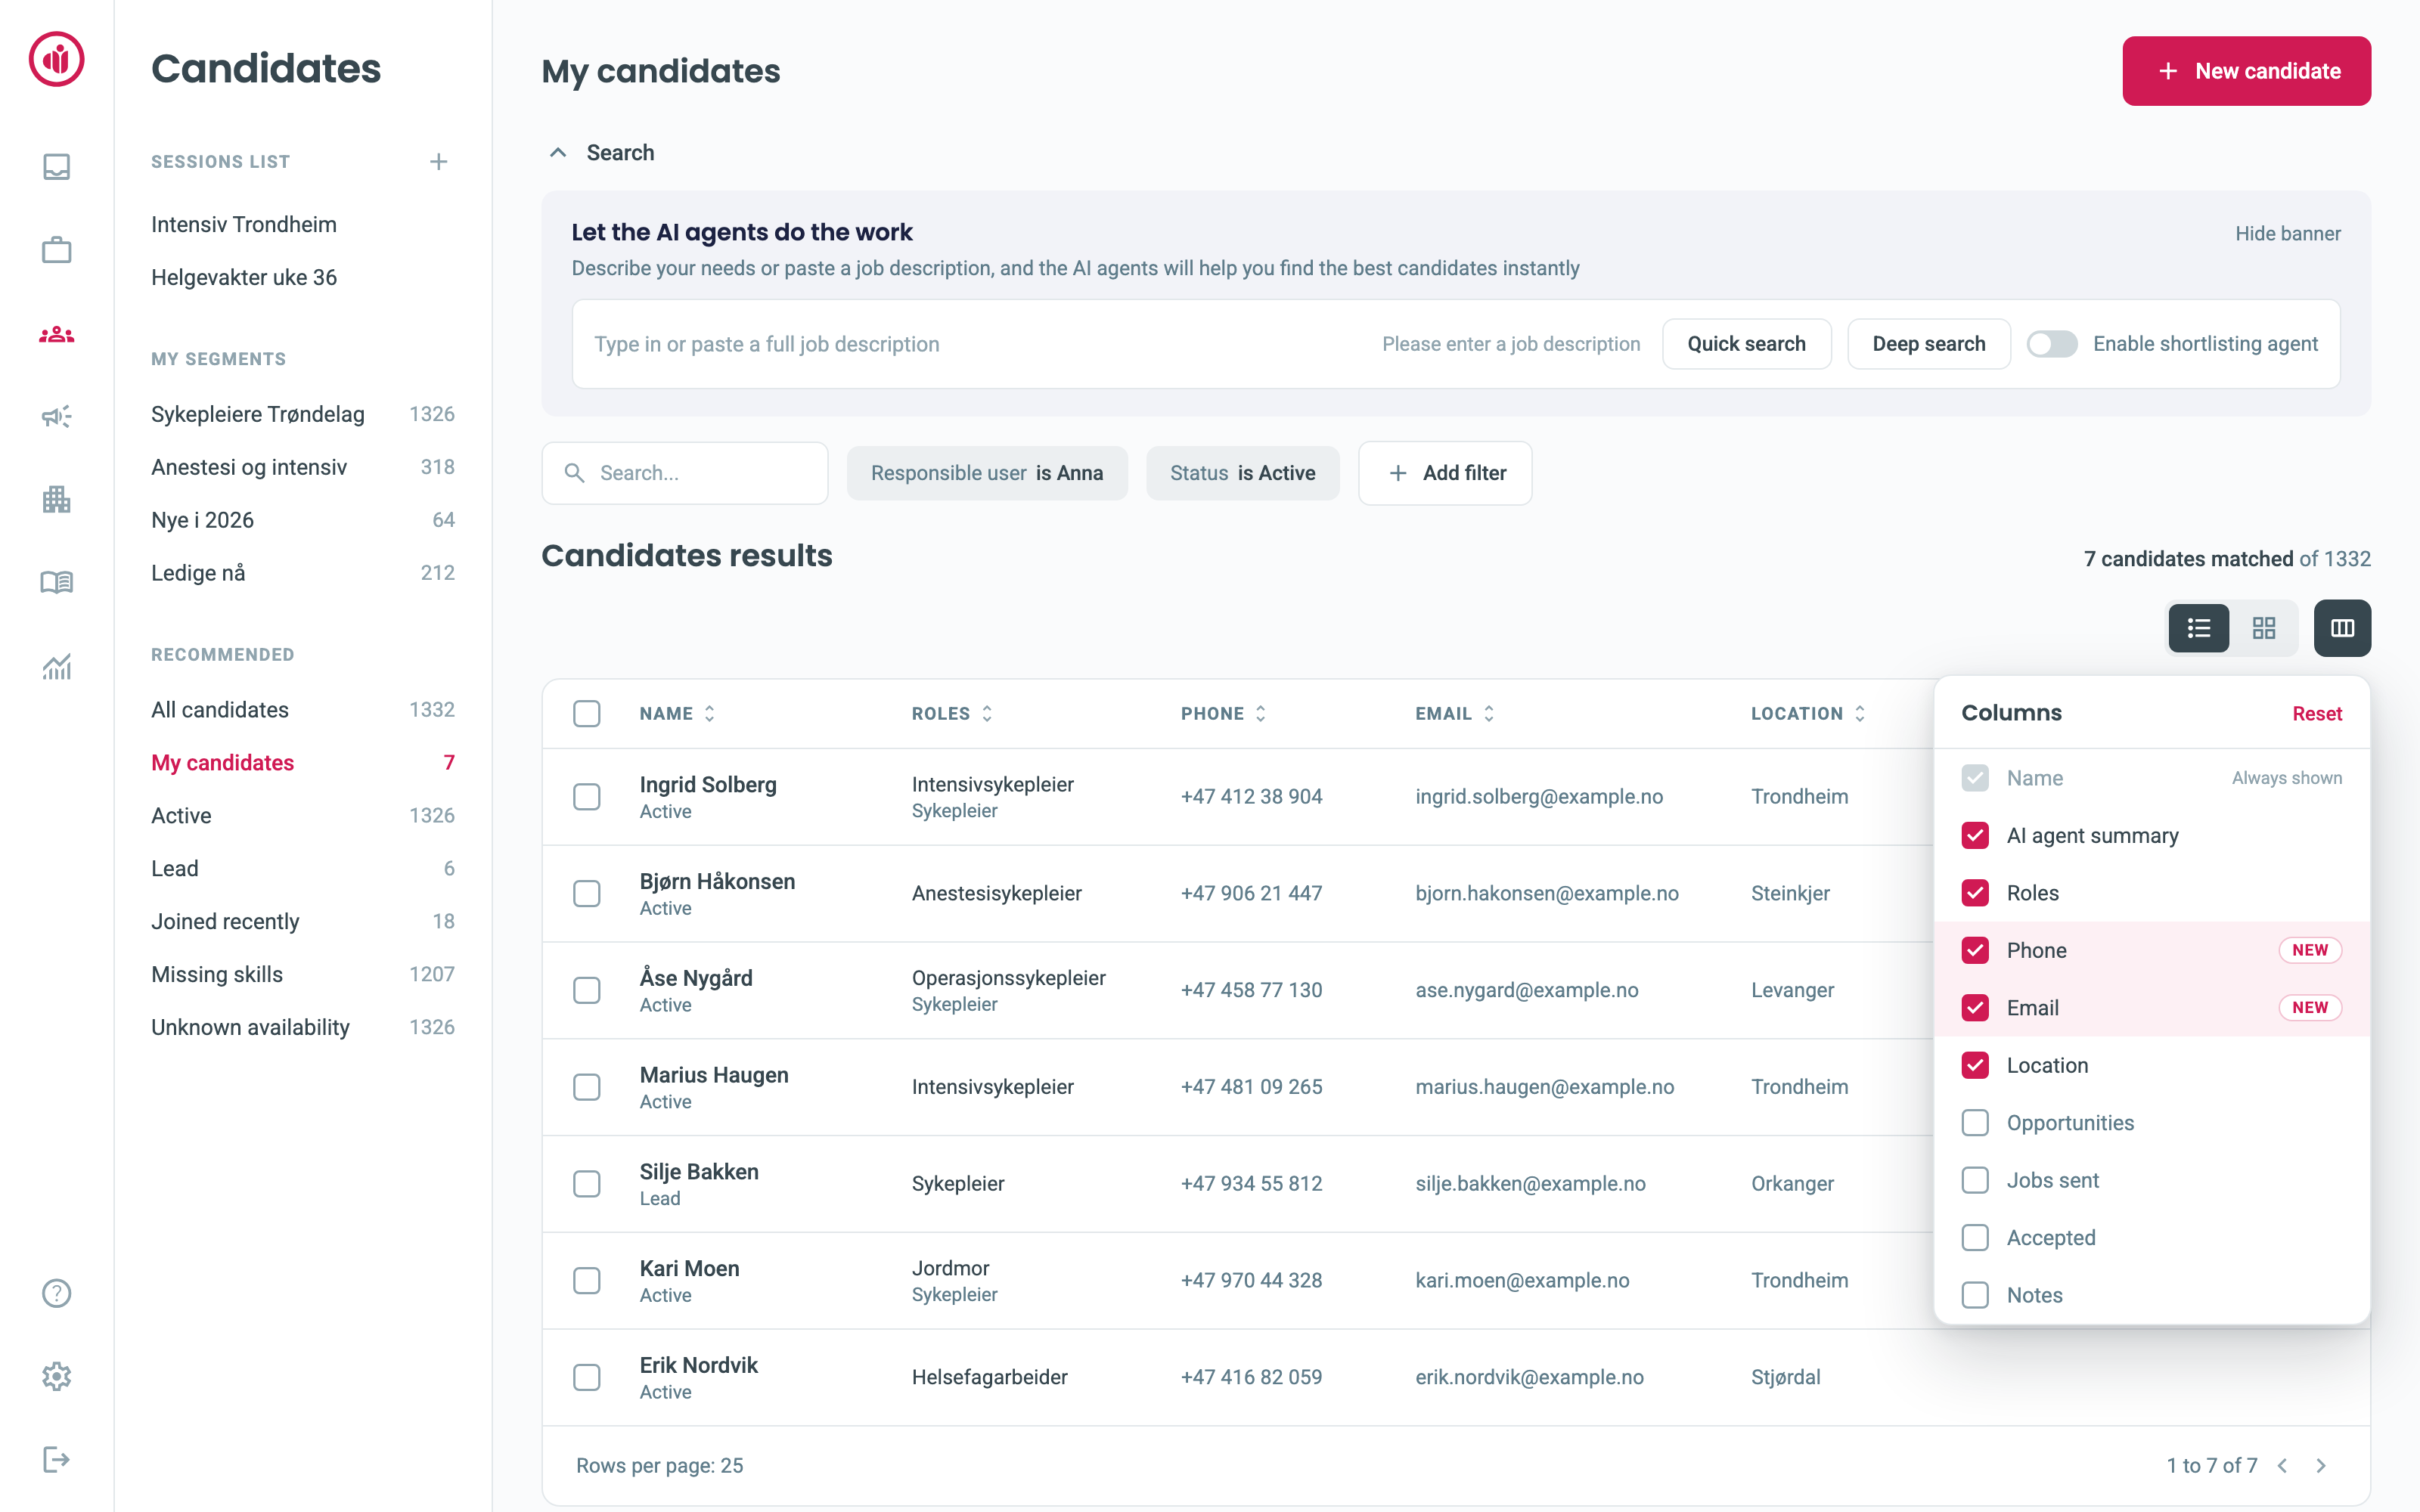Open the settings gear icon

pyautogui.click(x=57, y=1376)
